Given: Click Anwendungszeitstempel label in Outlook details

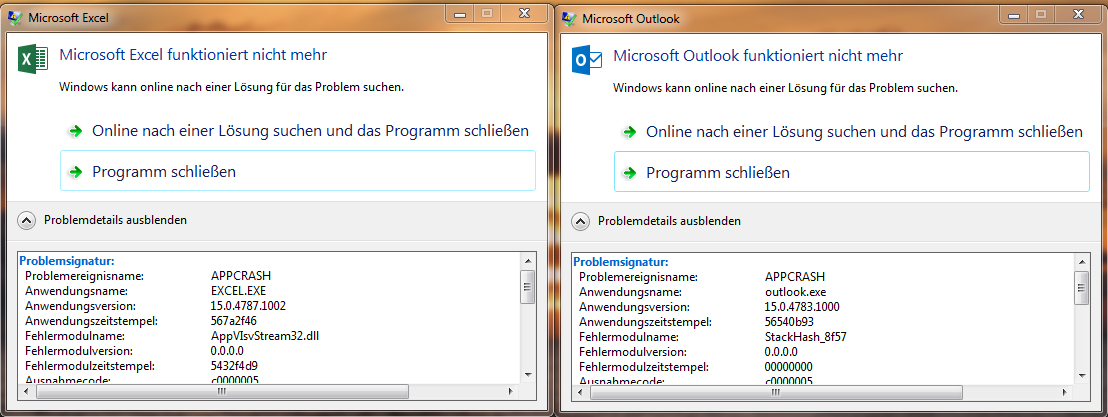Looking at the screenshot, I should pyautogui.click(x=645, y=321).
